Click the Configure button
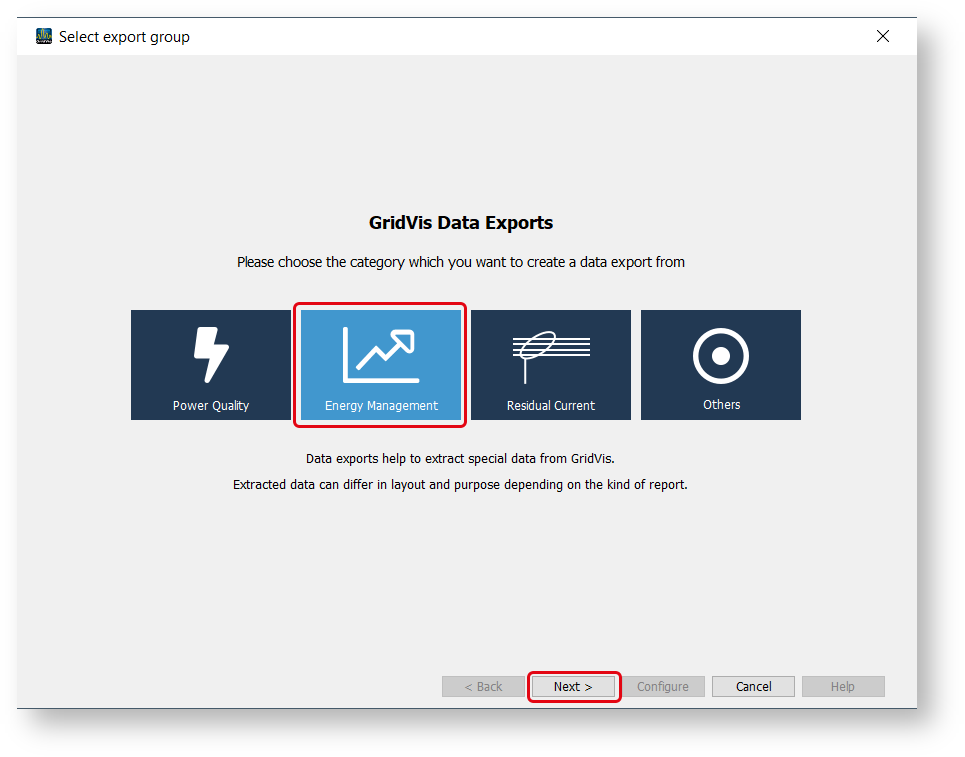 click(x=663, y=687)
